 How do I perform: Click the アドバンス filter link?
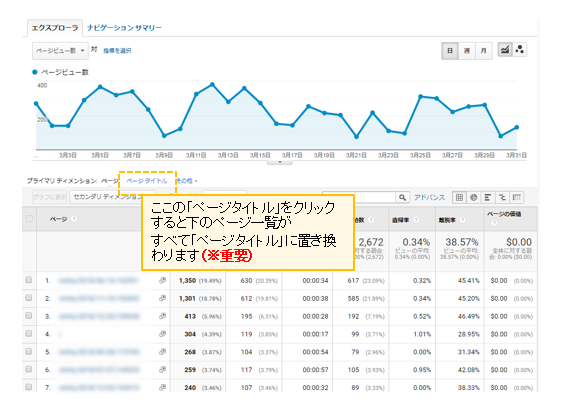pyautogui.click(x=429, y=198)
